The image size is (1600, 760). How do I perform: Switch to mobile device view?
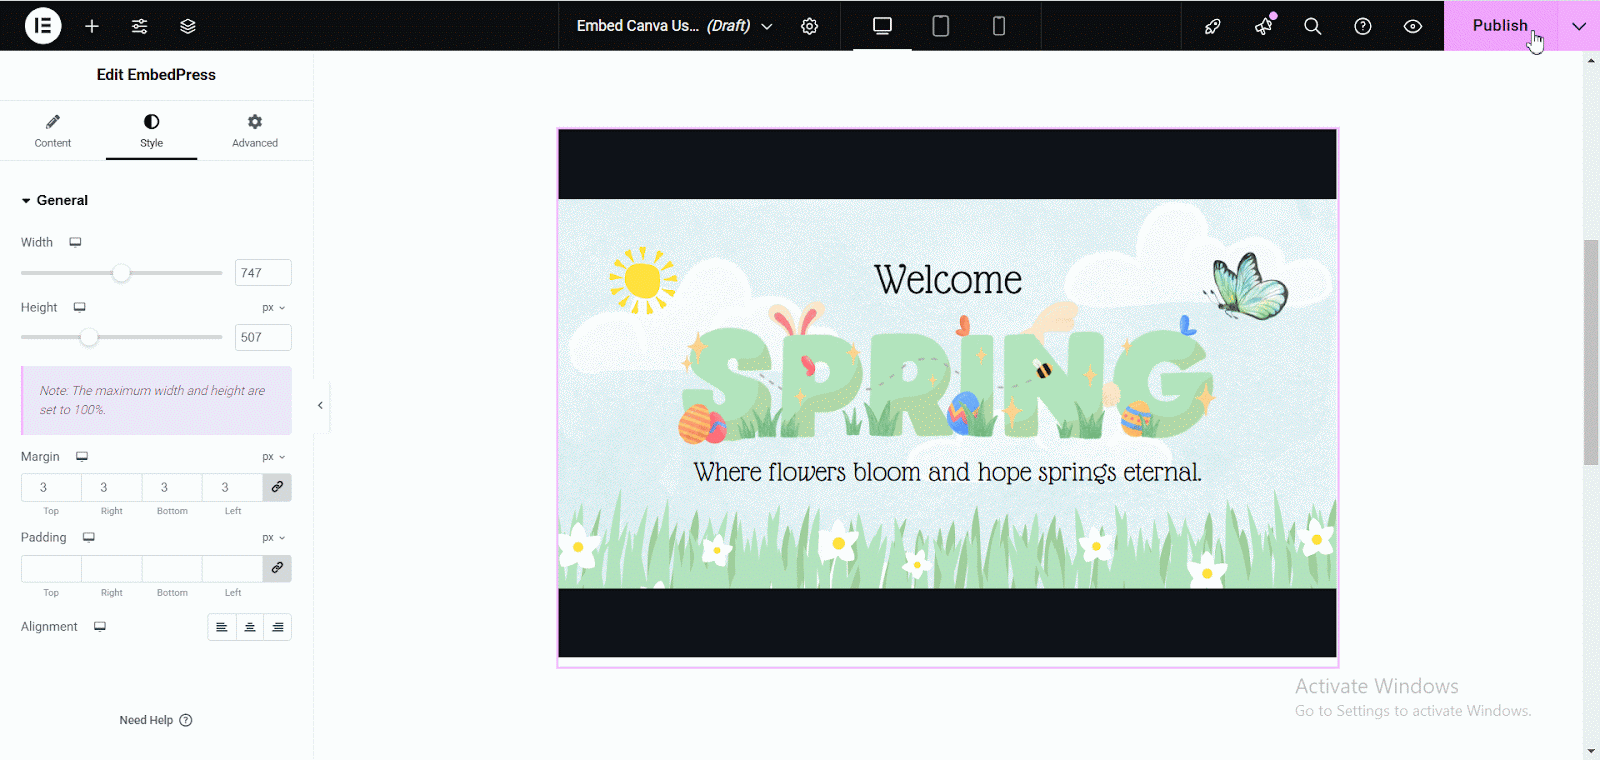pyautogui.click(x=999, y=26)
